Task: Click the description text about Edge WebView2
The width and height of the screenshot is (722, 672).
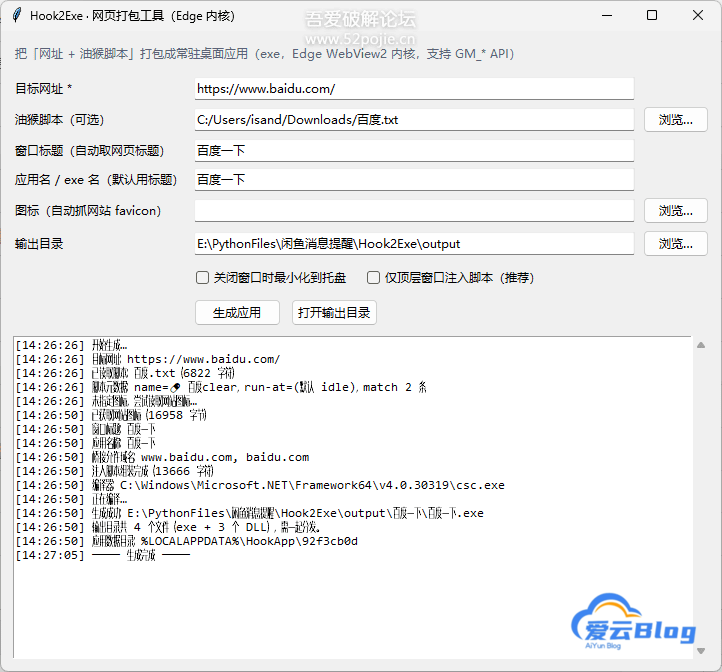Action: (x=264, y=54)
